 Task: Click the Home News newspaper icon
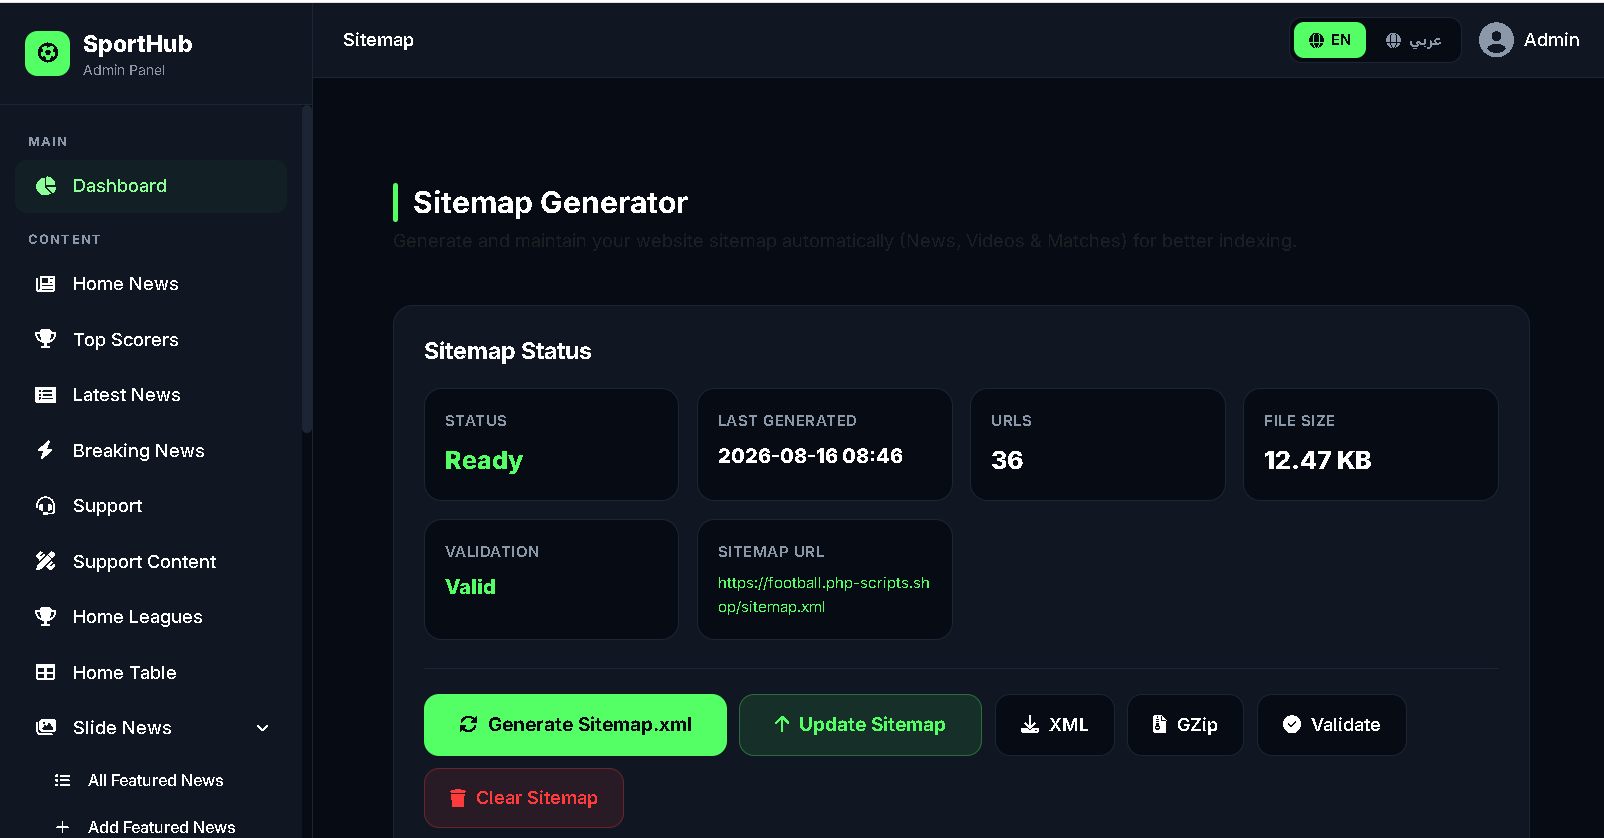pos(46,284)
